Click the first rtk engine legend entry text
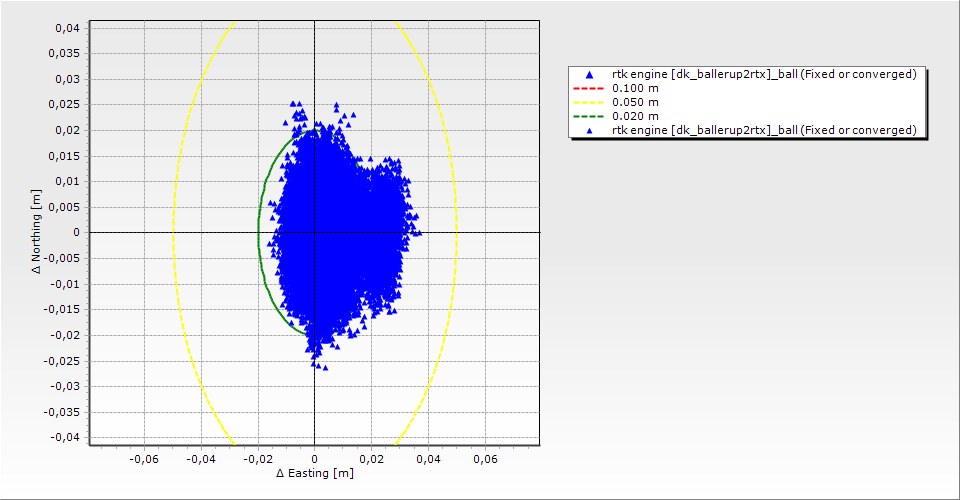This screenshot has height=500, width=960. tap(764, 74)
